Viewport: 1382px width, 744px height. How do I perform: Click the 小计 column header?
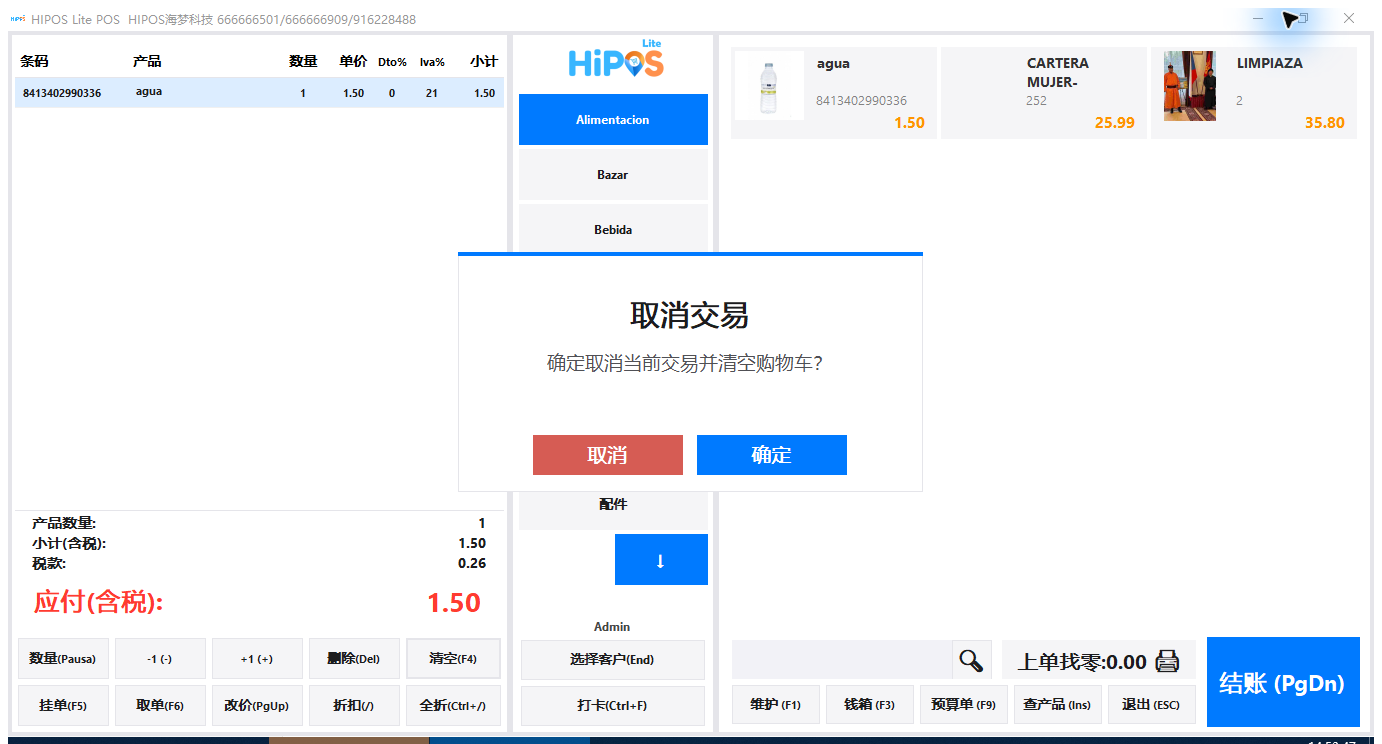point(484,61)
